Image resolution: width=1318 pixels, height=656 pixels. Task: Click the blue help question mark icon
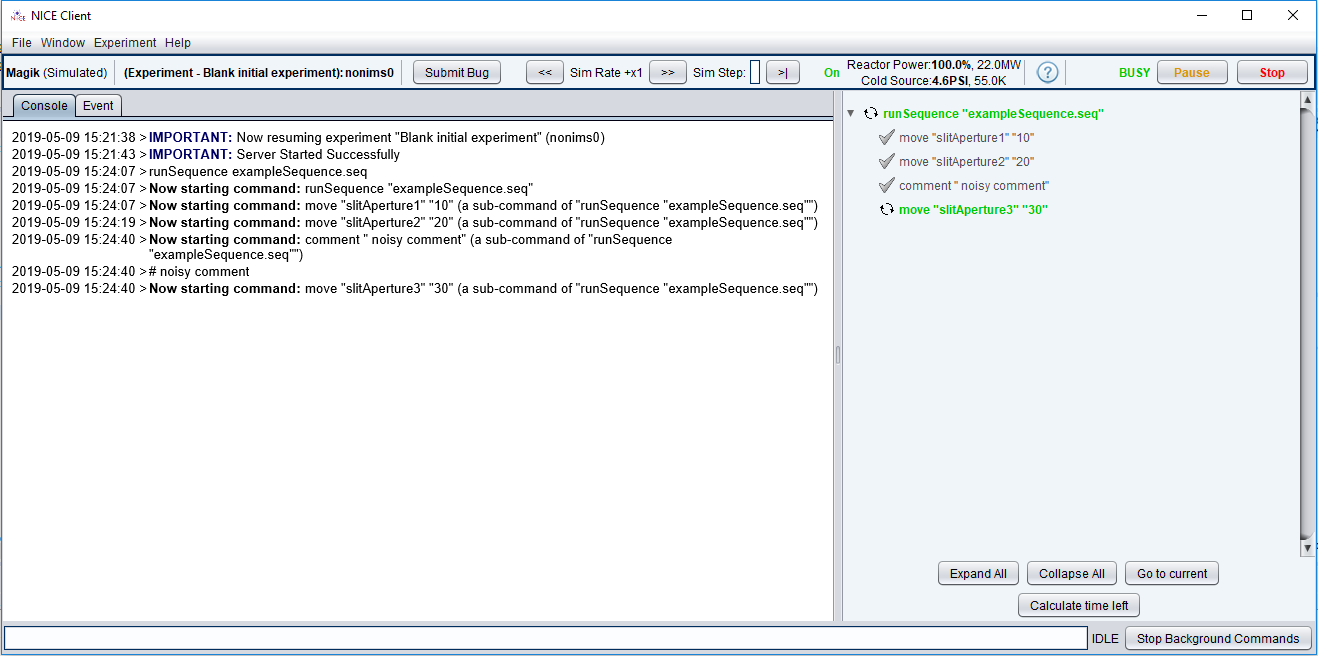[1047, 72]
